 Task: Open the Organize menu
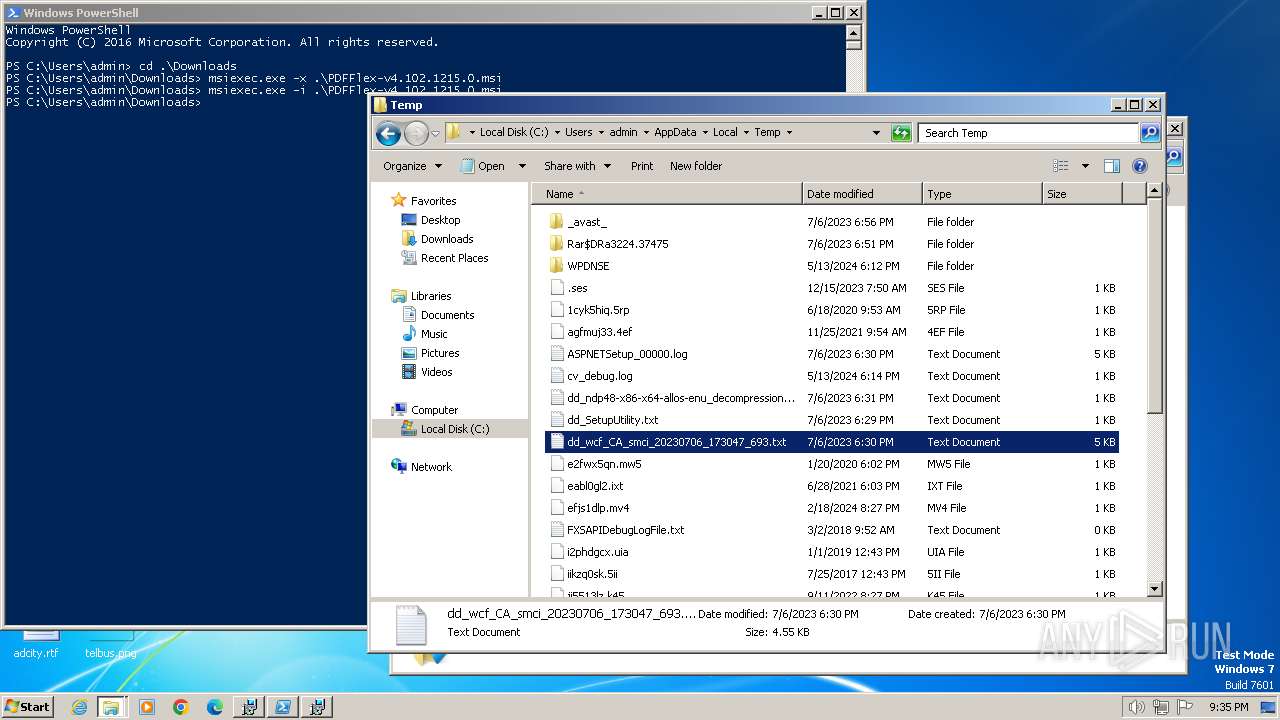coord(412,166)
